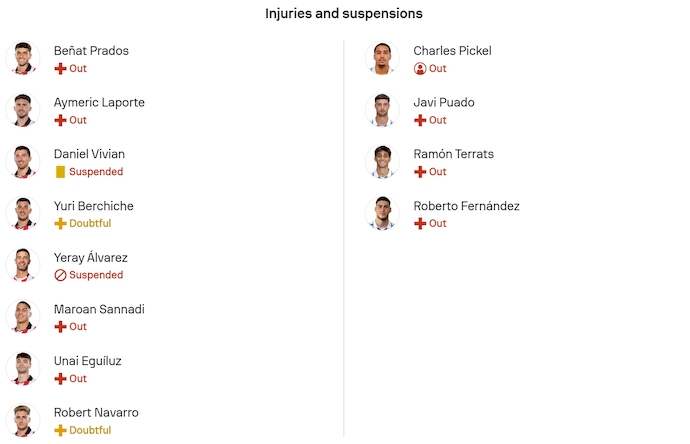Click Aymeric Laporte's player photo
Viewport: 690px width, 444px height.
pos(22,110)
